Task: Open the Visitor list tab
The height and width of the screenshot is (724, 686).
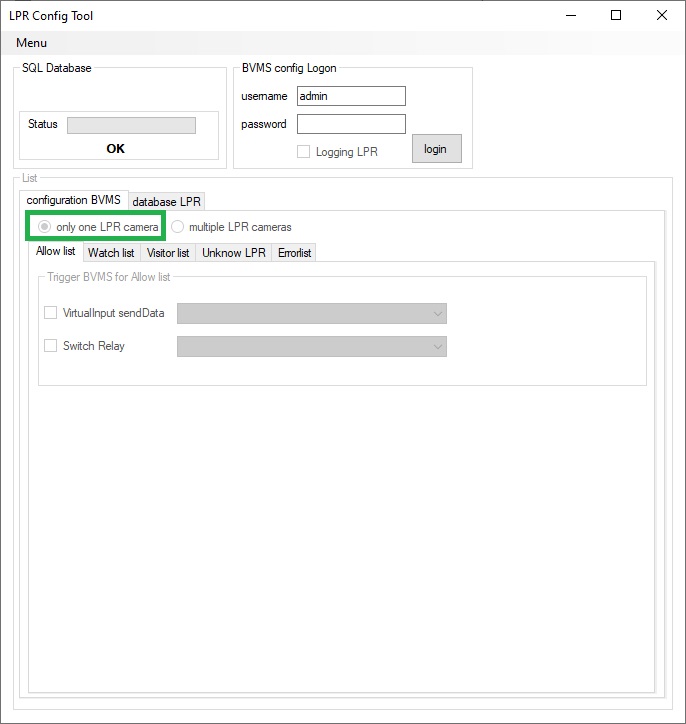Action: [168, 253]
